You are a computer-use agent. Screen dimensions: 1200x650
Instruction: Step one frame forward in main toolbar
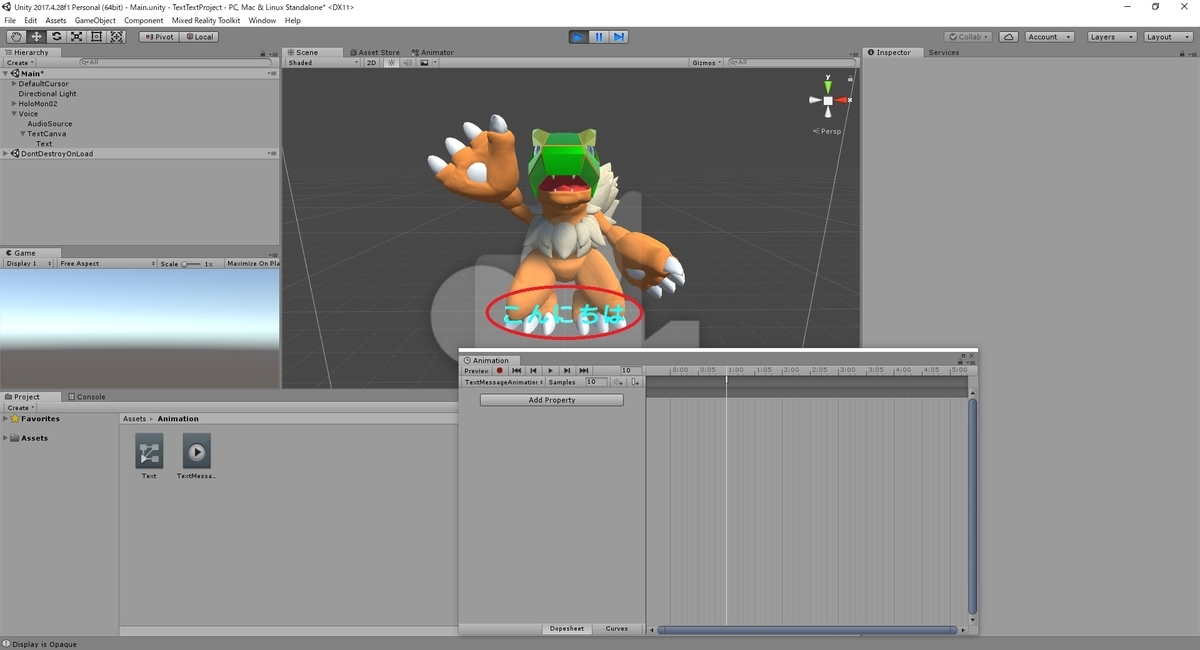tap(619, 37)
